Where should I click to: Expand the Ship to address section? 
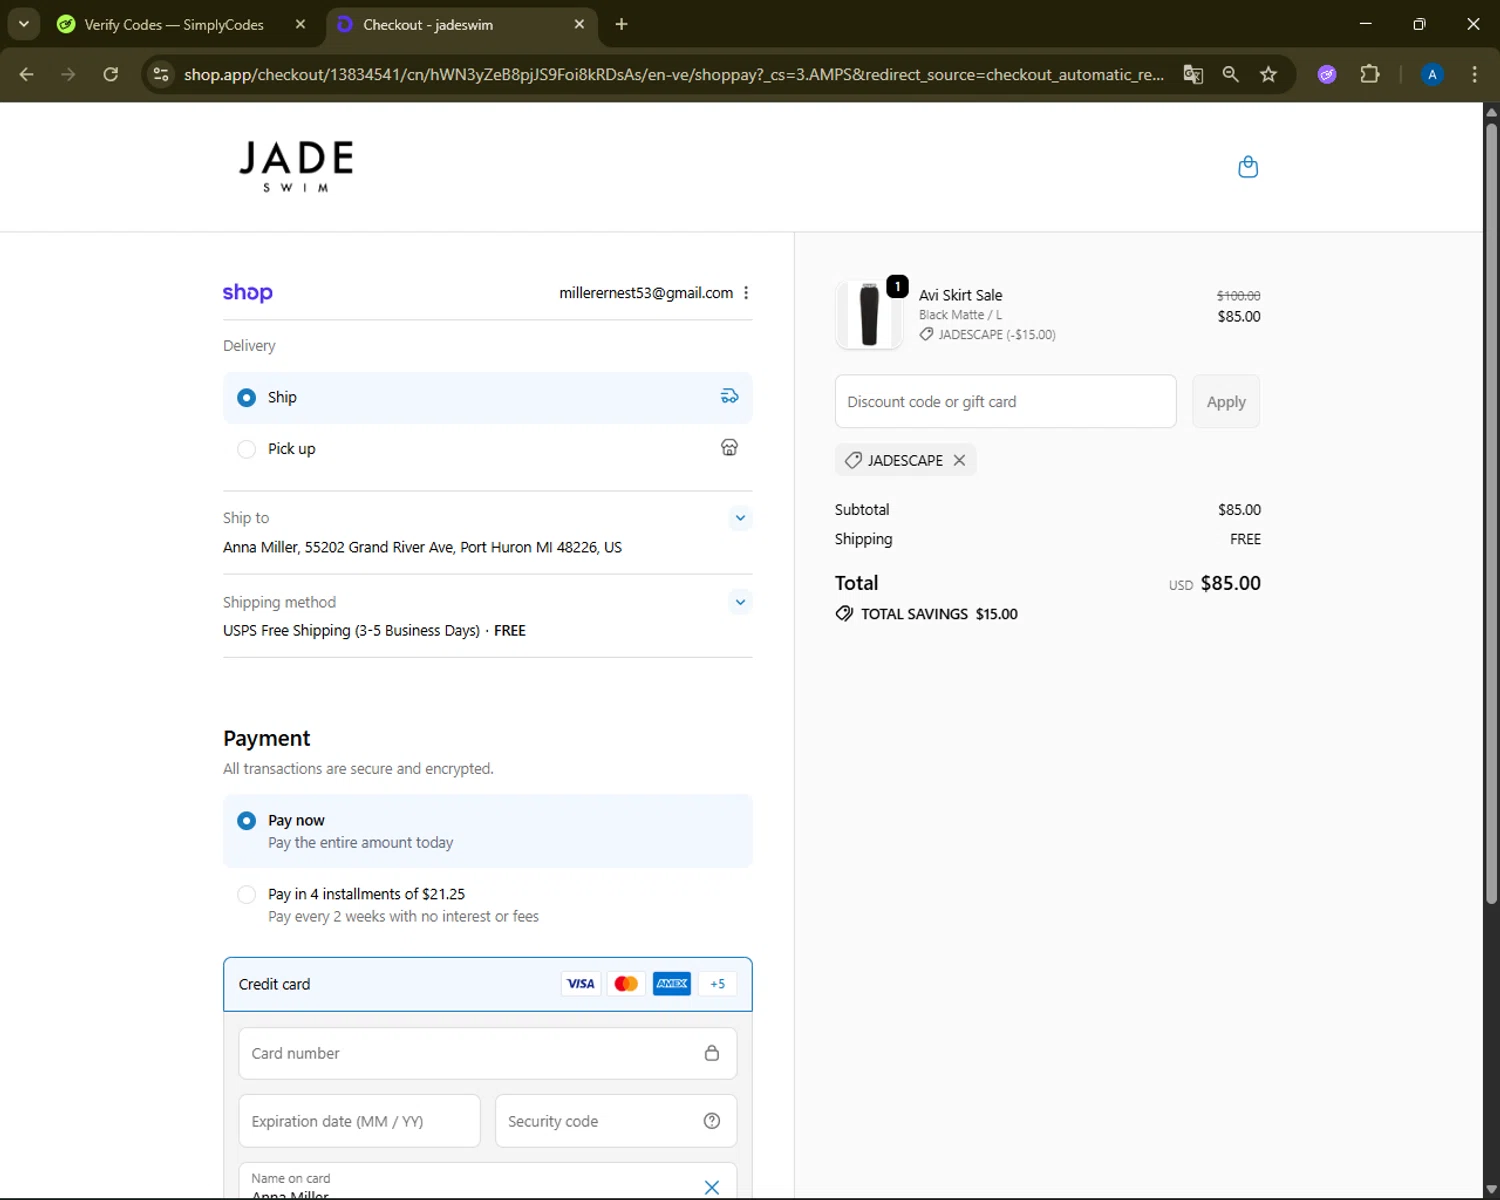[x=740, y=518]
